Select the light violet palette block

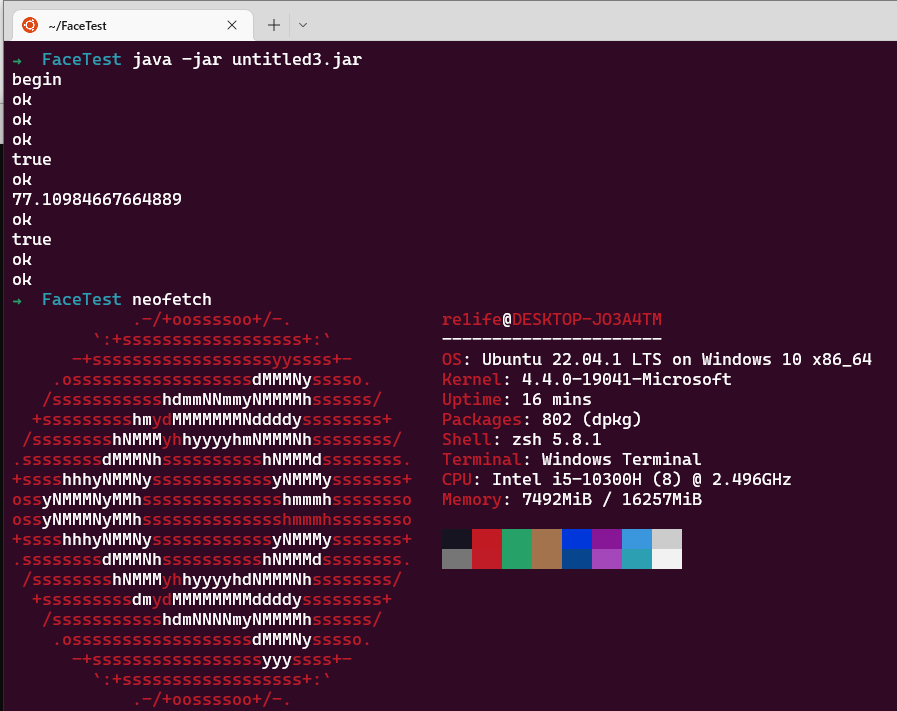(x=607, y=559)
